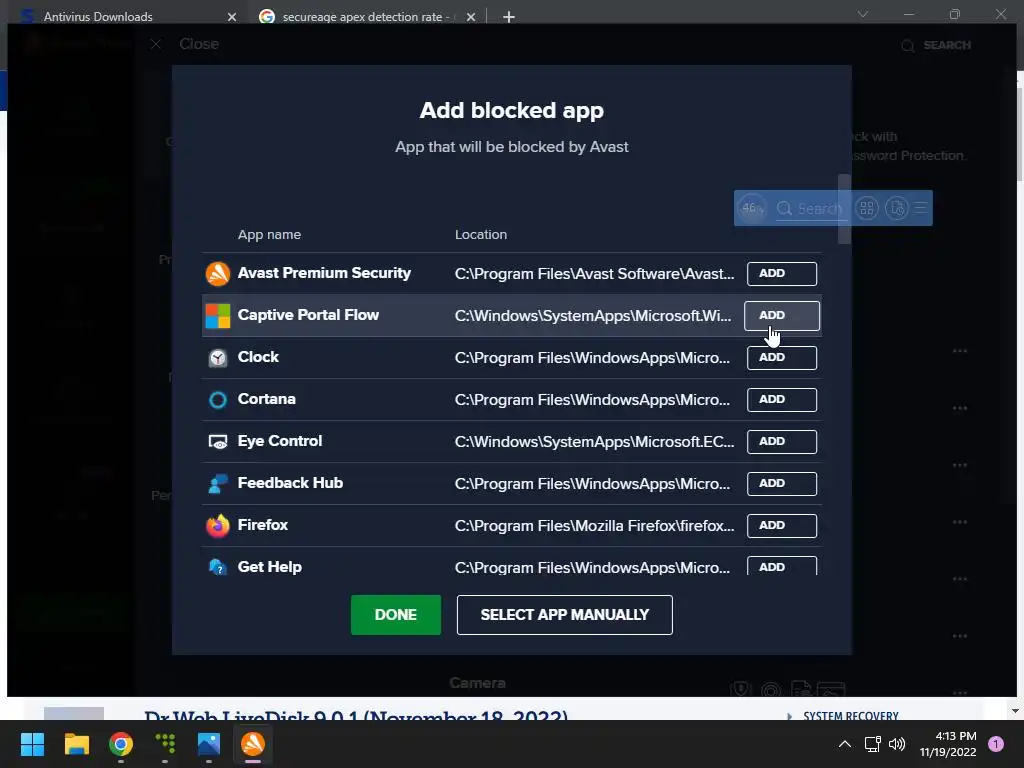Add Avast Premium Security to blocked apps
Image resolution: width=1024 pixels, height=768 pixels.
pyautogui.click(x=782, y=274)
